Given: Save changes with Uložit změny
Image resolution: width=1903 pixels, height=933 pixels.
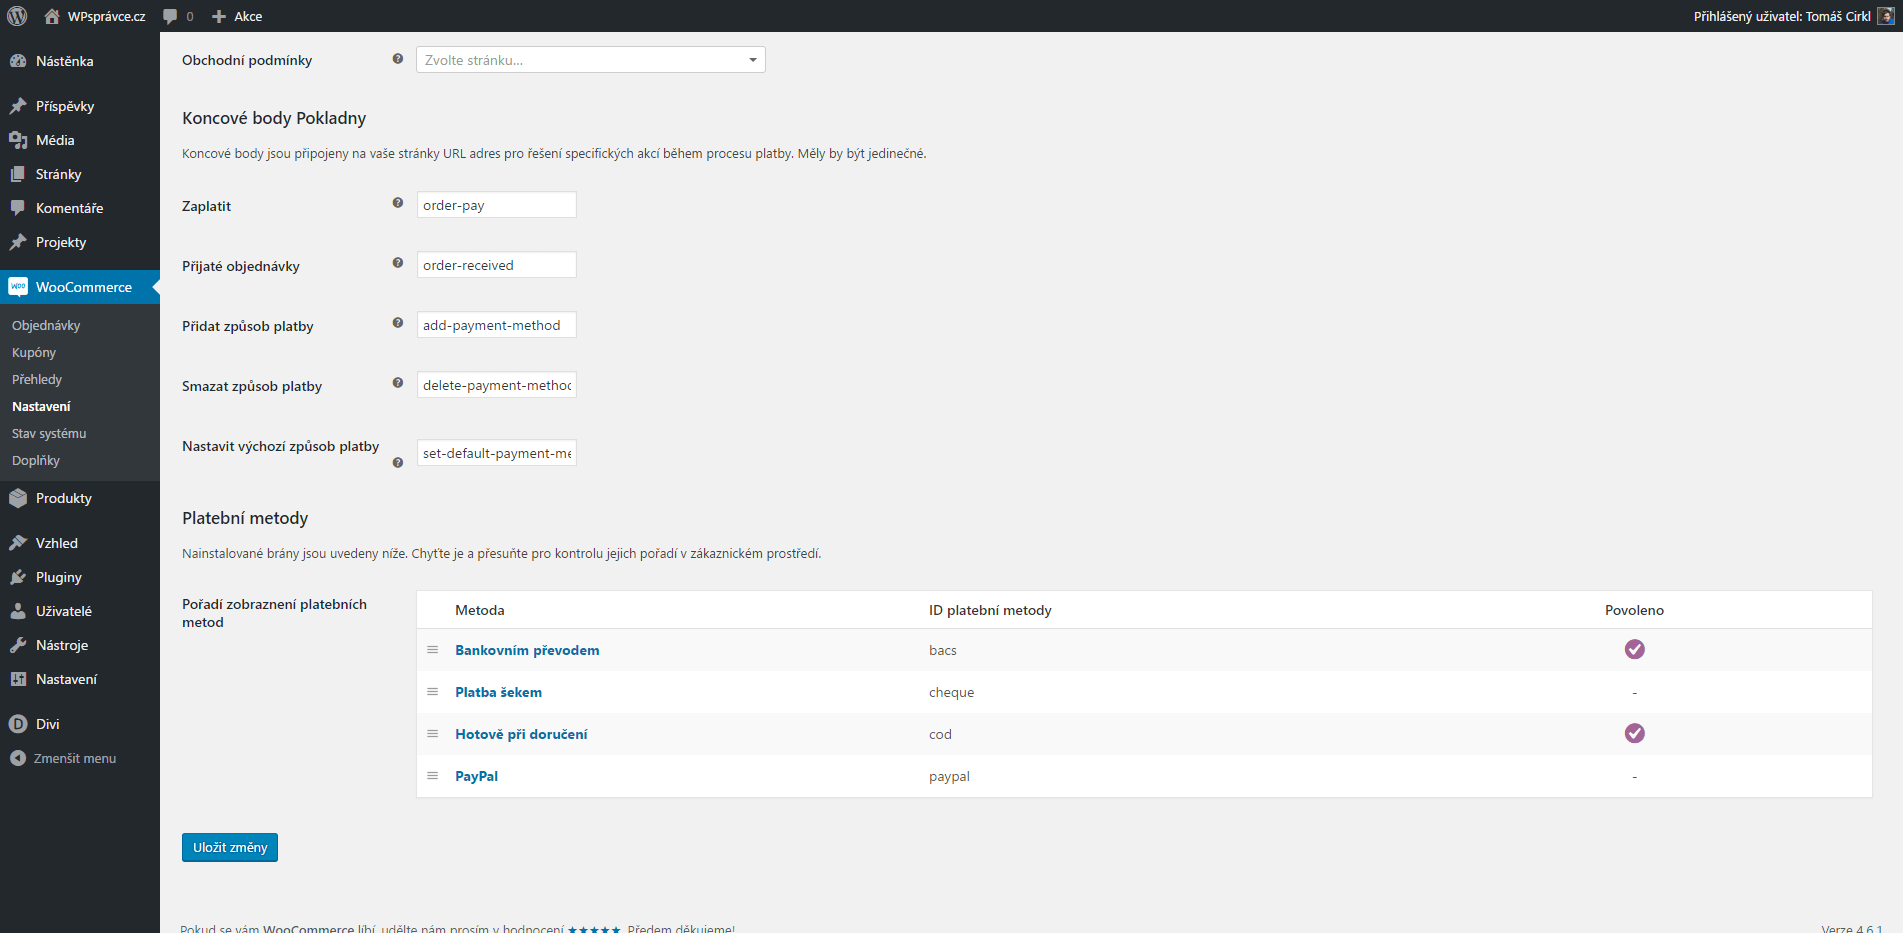Looking at the screenshot, I should [x=230, y=847].
